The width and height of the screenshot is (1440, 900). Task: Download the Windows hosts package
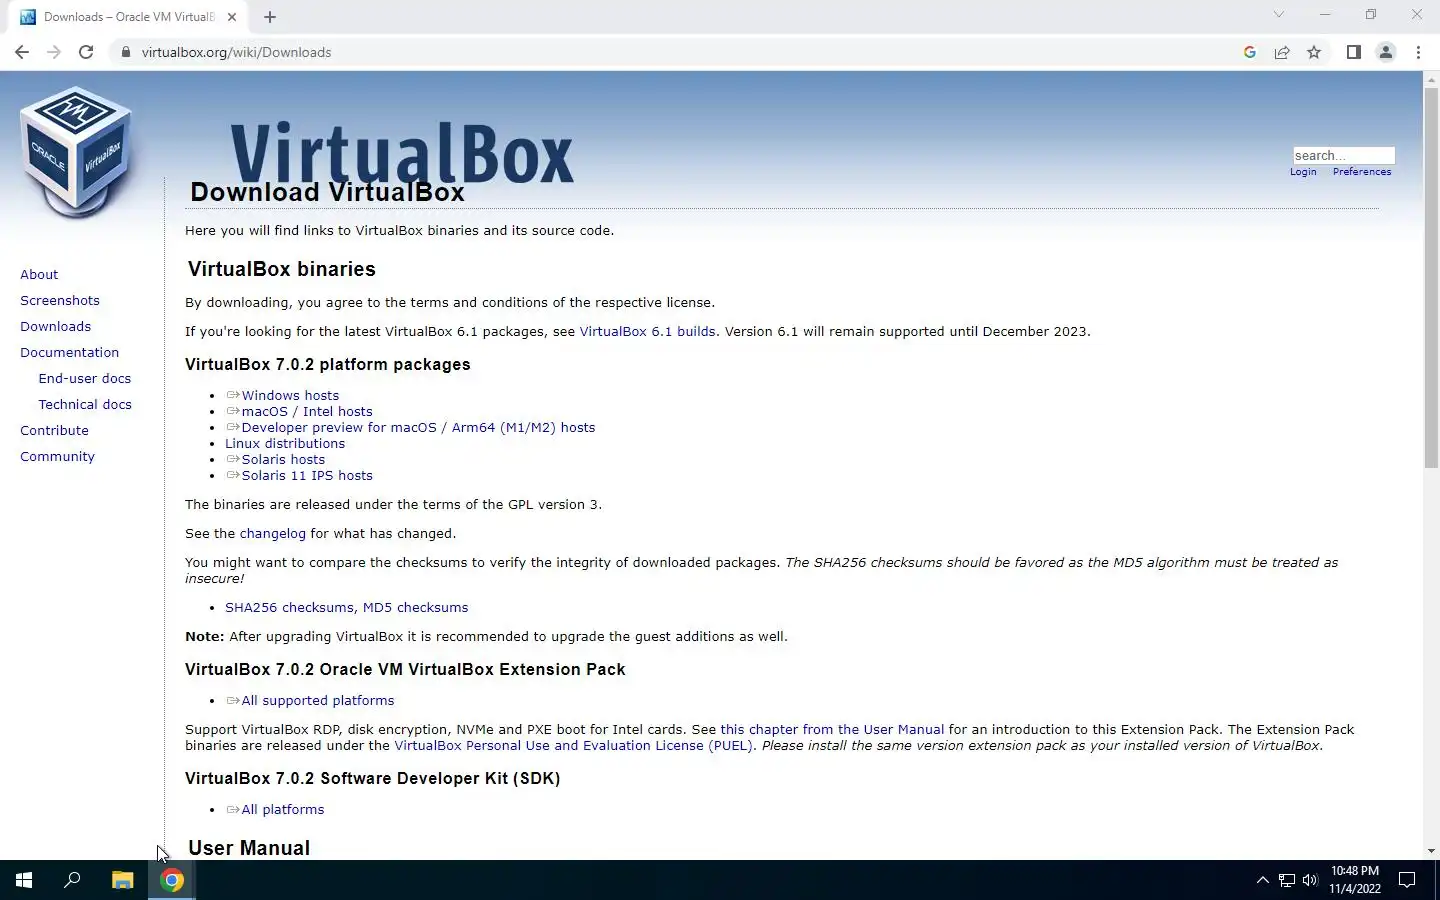290,395
